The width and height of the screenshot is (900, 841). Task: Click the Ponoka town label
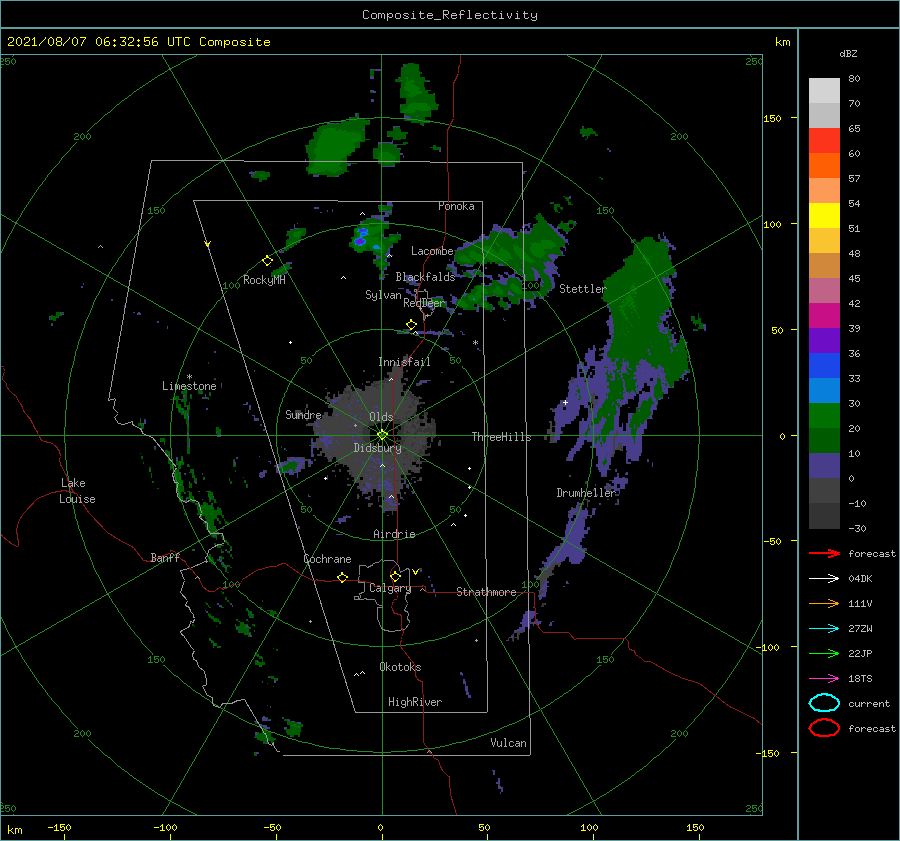(456, 206)
